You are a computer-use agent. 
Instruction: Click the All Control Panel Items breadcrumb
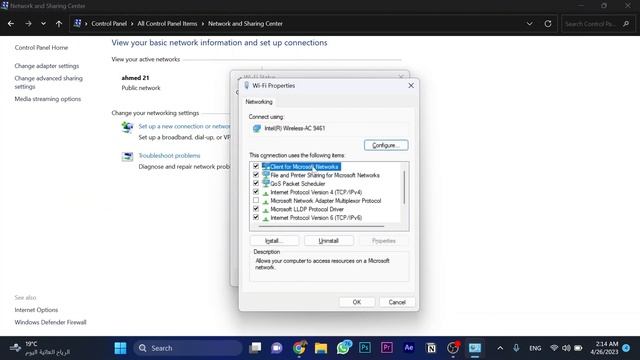point(167,24)
